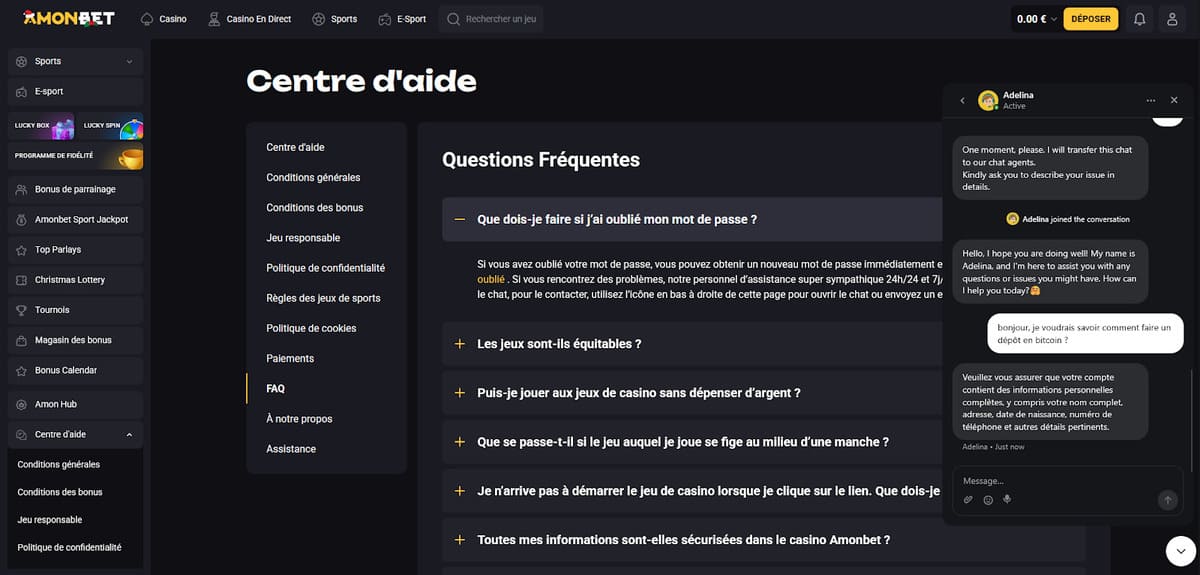Open the notifications bell icon

point(1139,19)
